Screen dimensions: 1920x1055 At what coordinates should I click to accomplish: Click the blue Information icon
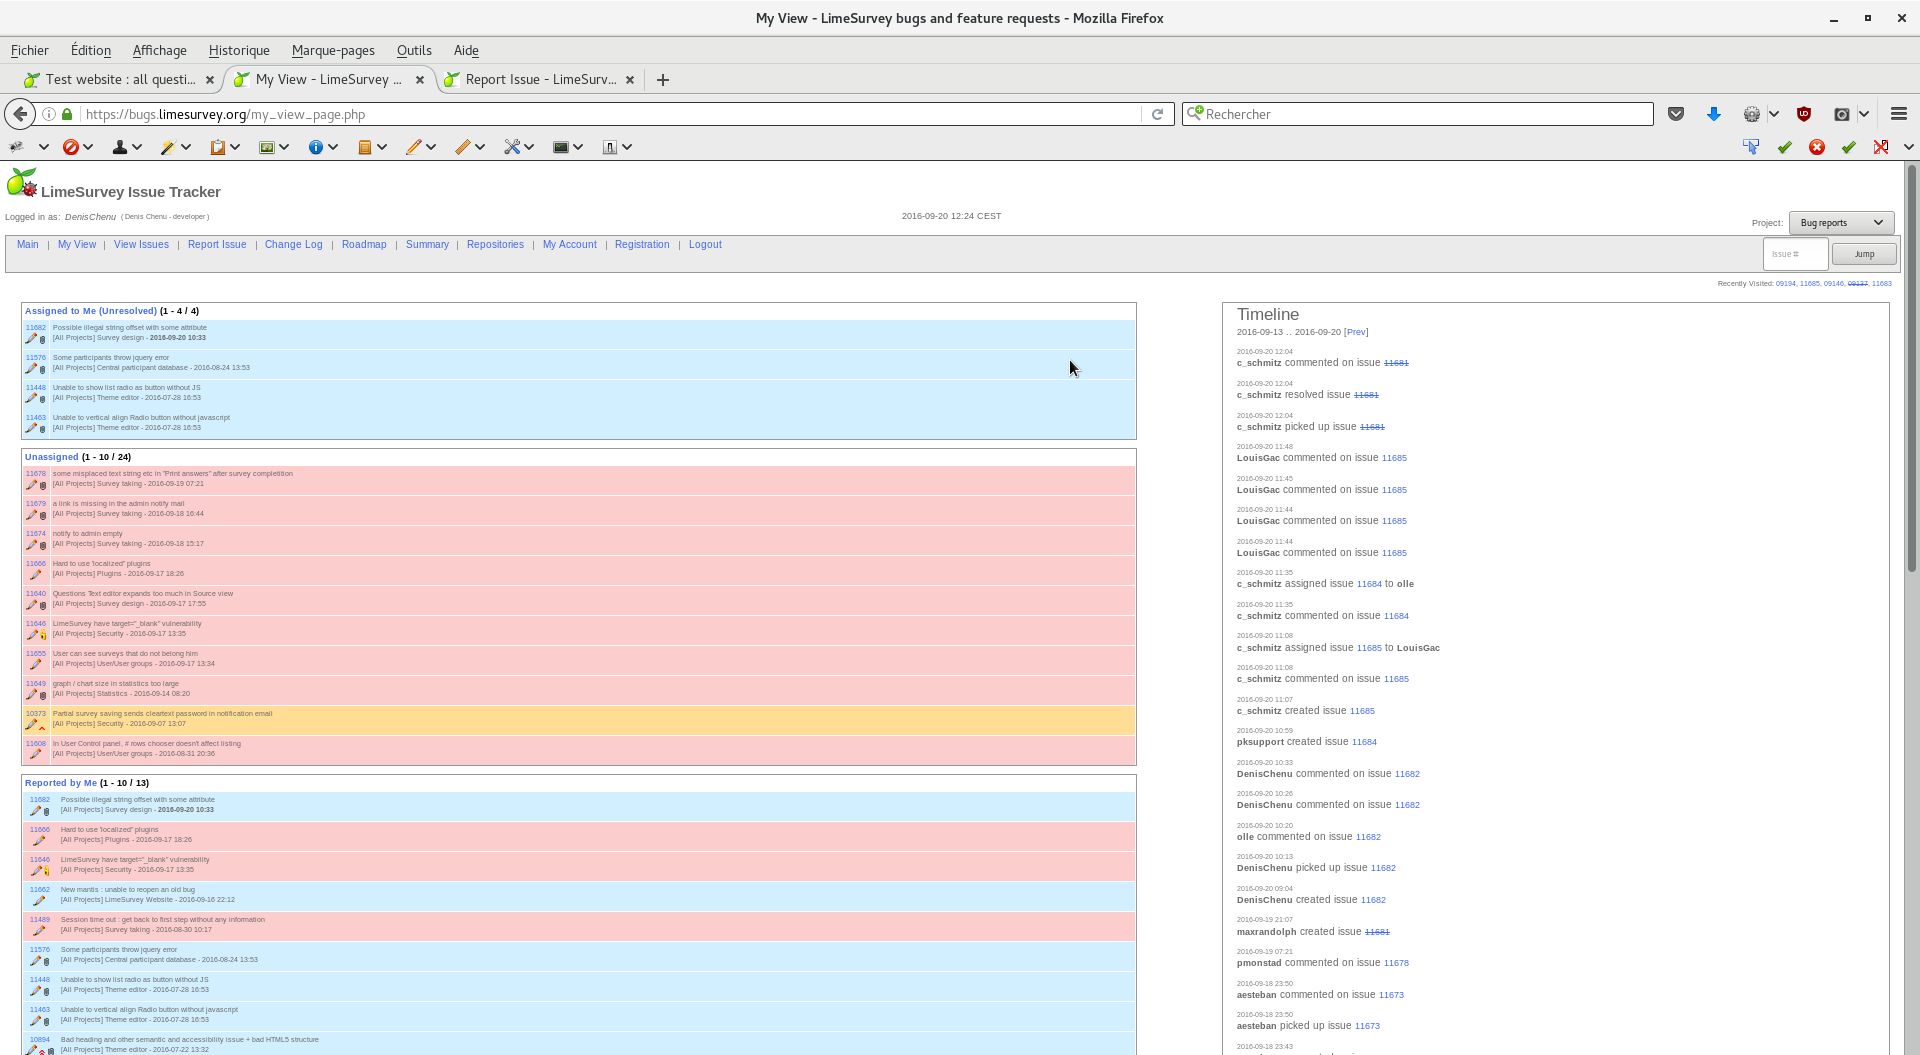[316, 147]
